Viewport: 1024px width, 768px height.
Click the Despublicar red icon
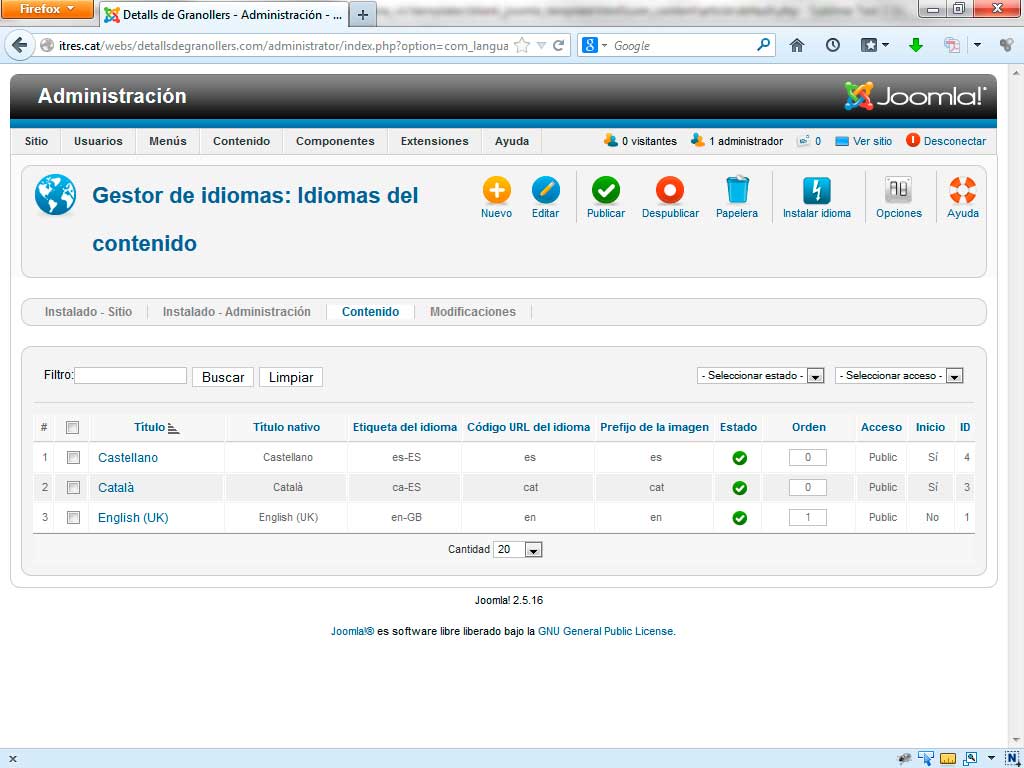(x=670, y=190)
